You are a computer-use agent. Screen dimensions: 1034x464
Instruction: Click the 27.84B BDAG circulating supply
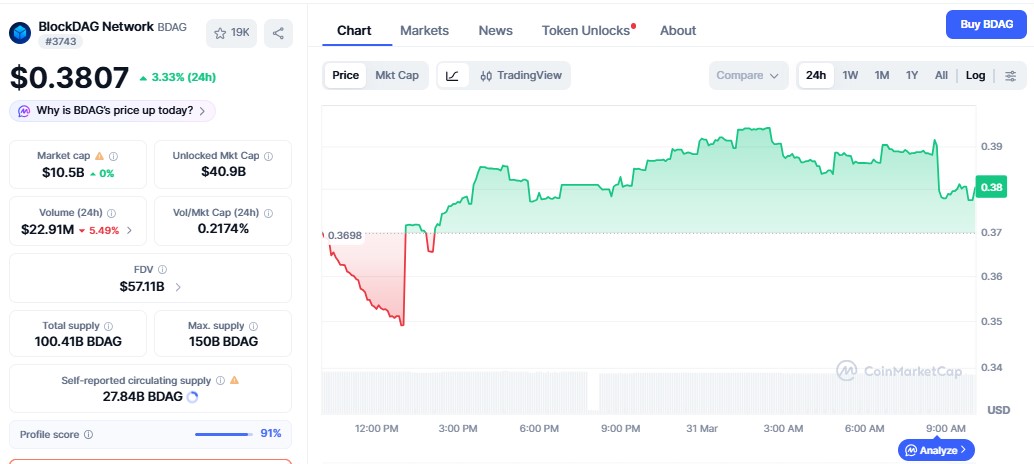142,397
